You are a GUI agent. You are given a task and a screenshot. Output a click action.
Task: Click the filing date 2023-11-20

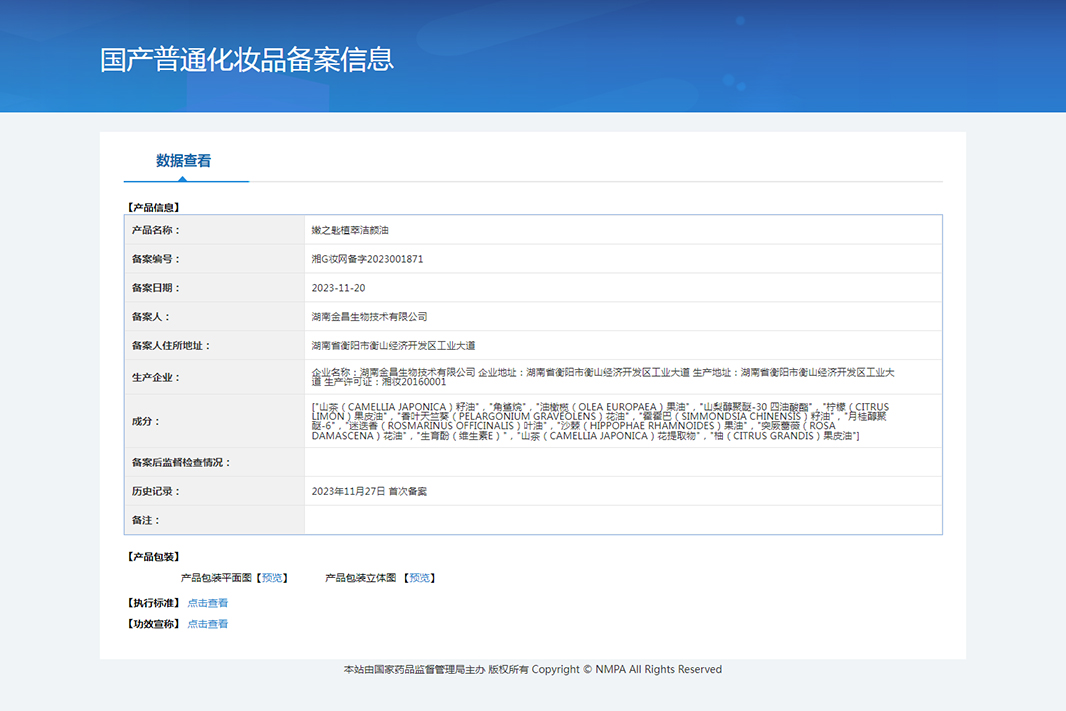(337, 288)
